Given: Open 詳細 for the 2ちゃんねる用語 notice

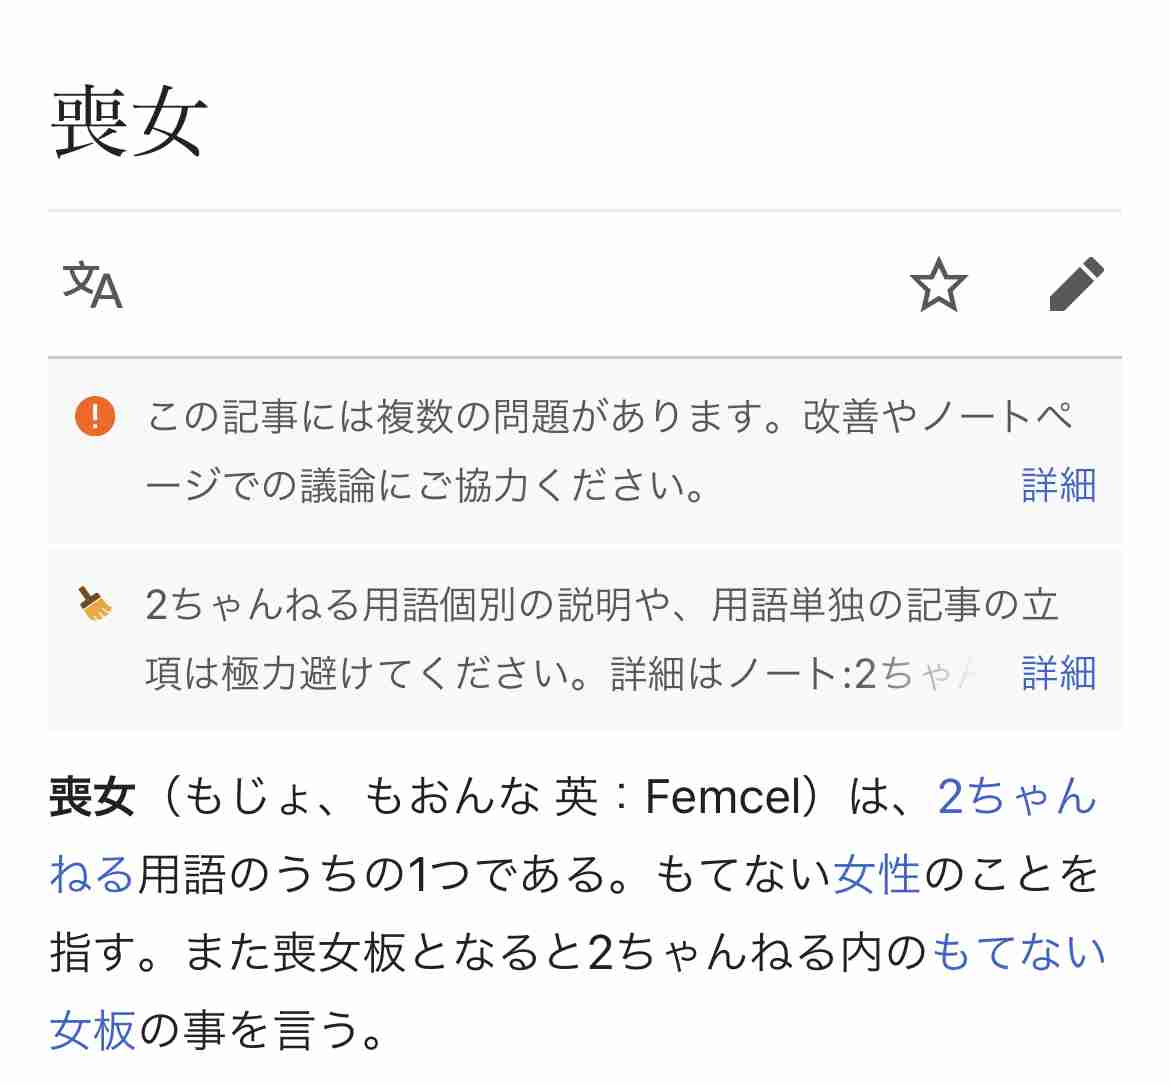Looking at the screenshot, I should point(1059,673).
